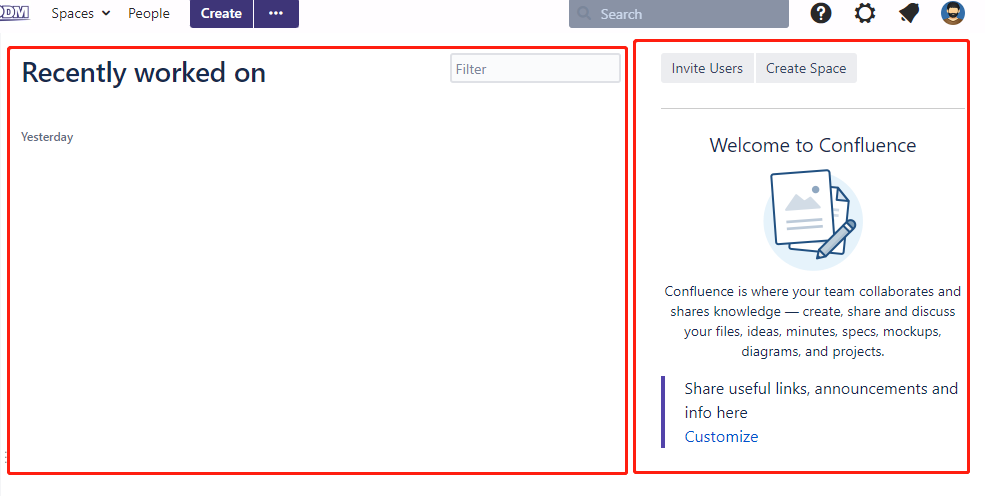This screenshot has height=496, width=985.
Task: Click the Yesterday date label
Action: pyautogui.click(x=47, y=137)
